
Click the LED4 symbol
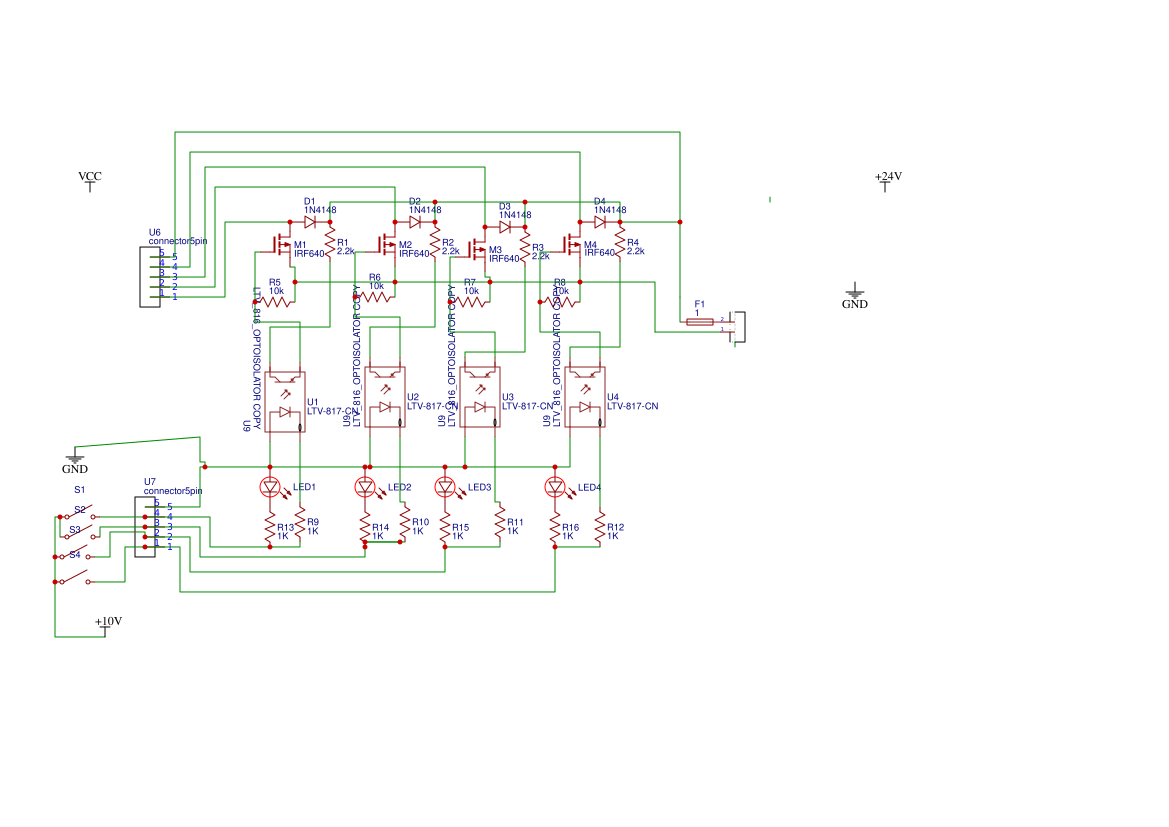555,487
